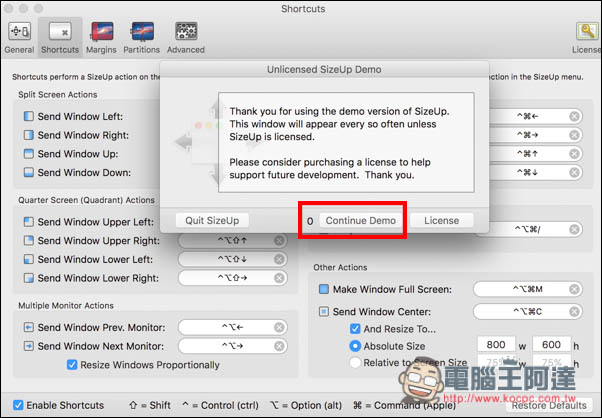Image resolution: width=602 pixels, height=418 pixels.
Task: Click the Make Window Full Screen shortcut field
Action: (x=528, y=289)
